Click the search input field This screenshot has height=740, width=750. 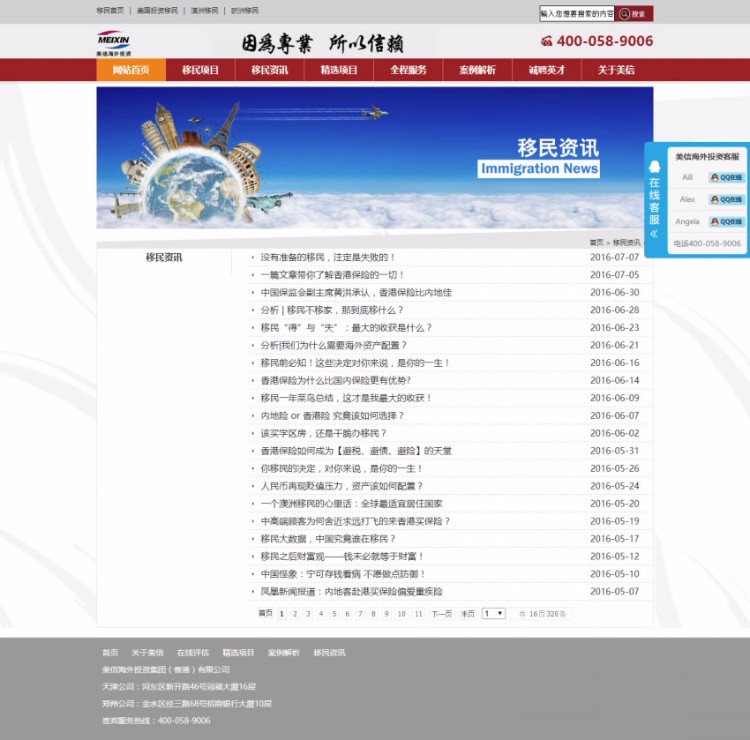pos(577,14)
